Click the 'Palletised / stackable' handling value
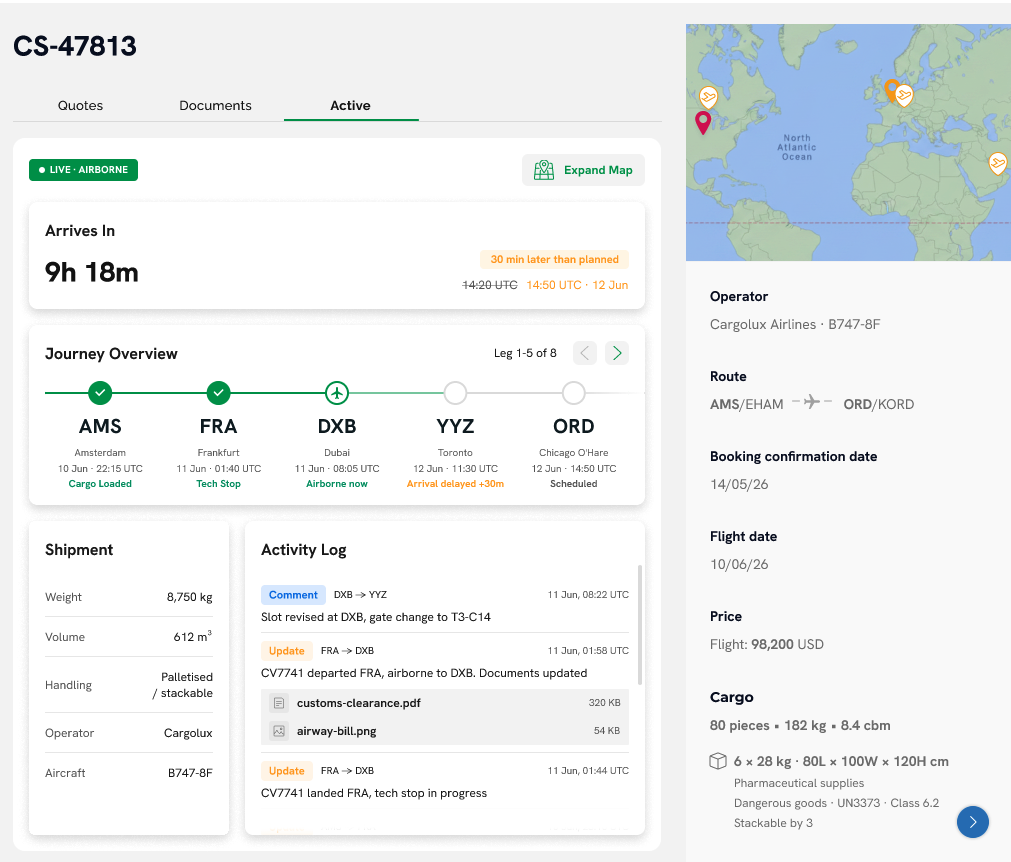This screenshot has height=862, width=1011. pyautogui.click(x=182, y=685)
